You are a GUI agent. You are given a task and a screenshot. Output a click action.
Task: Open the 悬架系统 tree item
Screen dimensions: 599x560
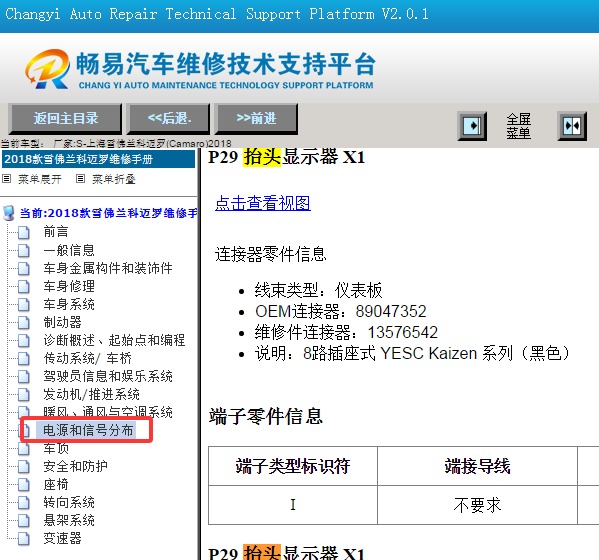click(x=69, y=520)
